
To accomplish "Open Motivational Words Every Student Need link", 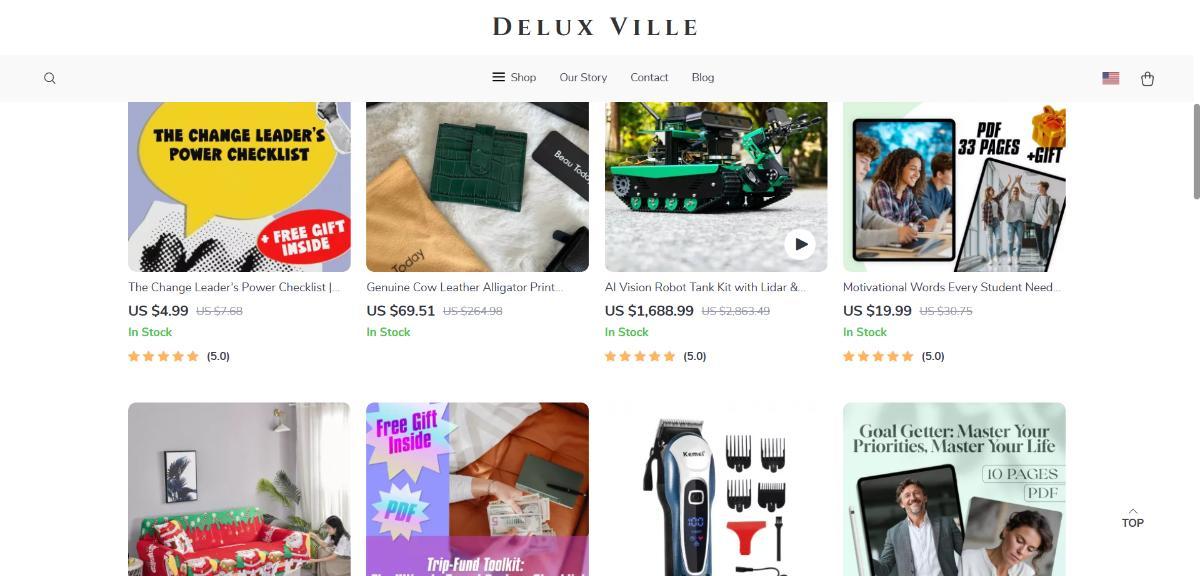I will (x=951, y=287).
